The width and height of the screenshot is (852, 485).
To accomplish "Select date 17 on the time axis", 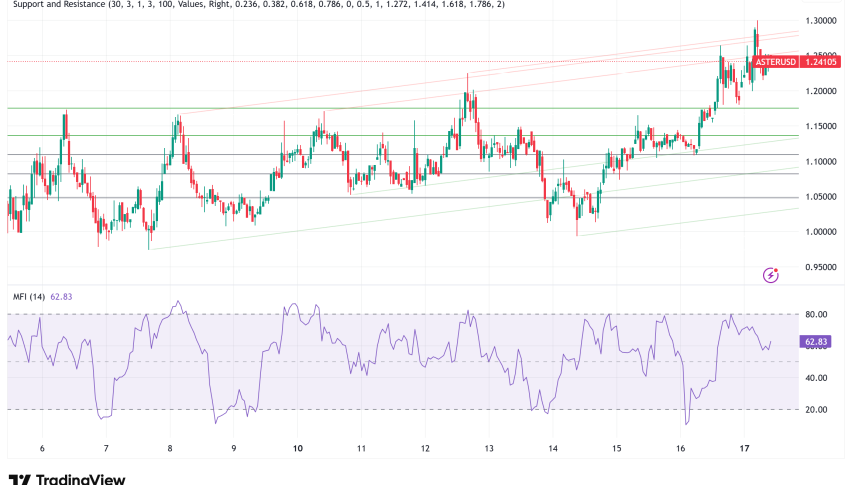I will tap(743, 449).
